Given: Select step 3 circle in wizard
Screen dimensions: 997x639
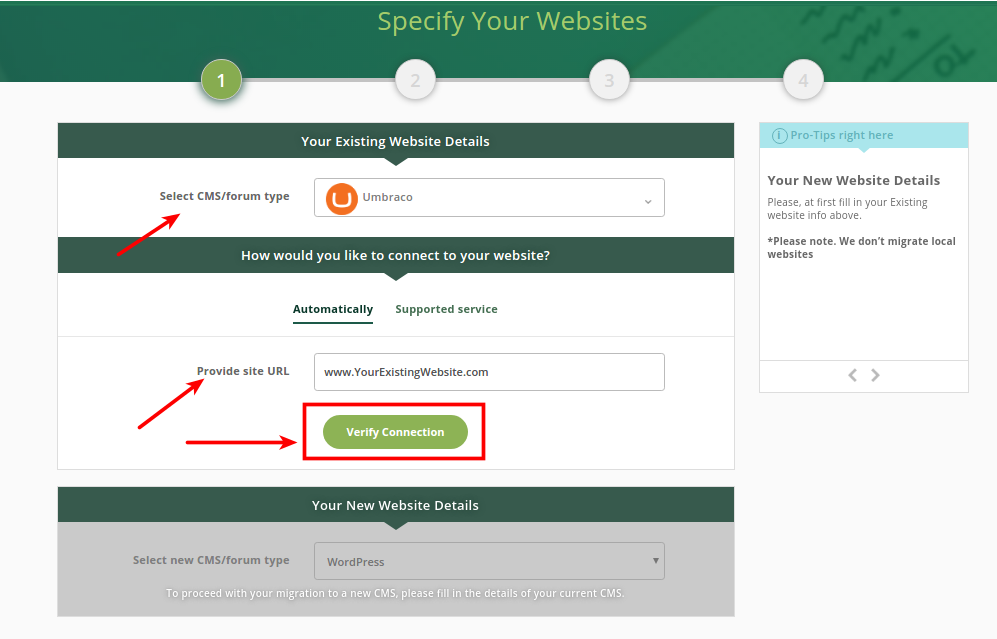Looking at the screenshot, I should (x=609, y=80).
